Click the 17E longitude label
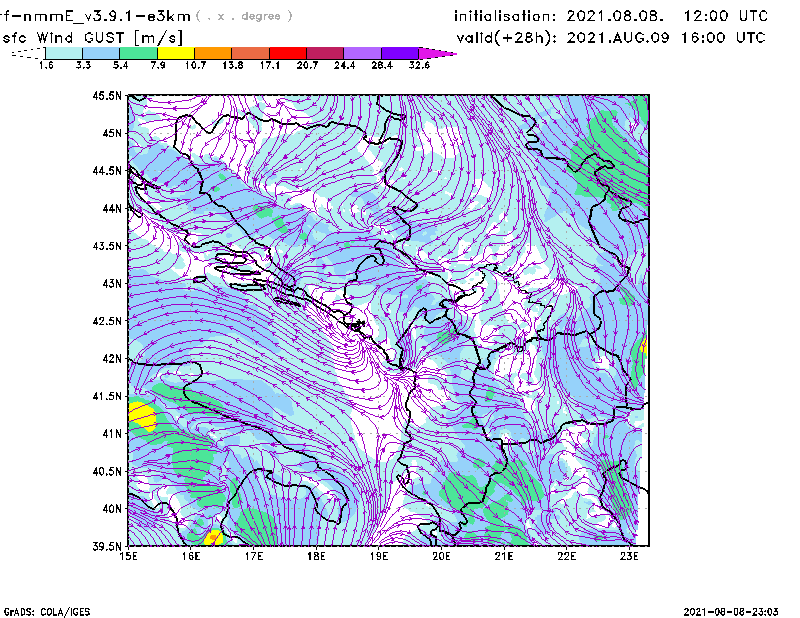The image size is (800, 618). tap(254, 556)
